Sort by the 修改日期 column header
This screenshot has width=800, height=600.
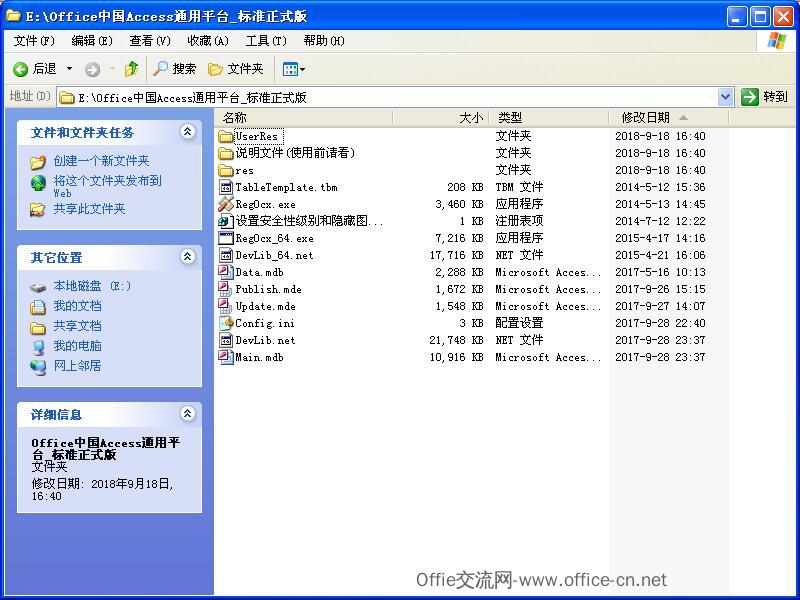[669, 118]
